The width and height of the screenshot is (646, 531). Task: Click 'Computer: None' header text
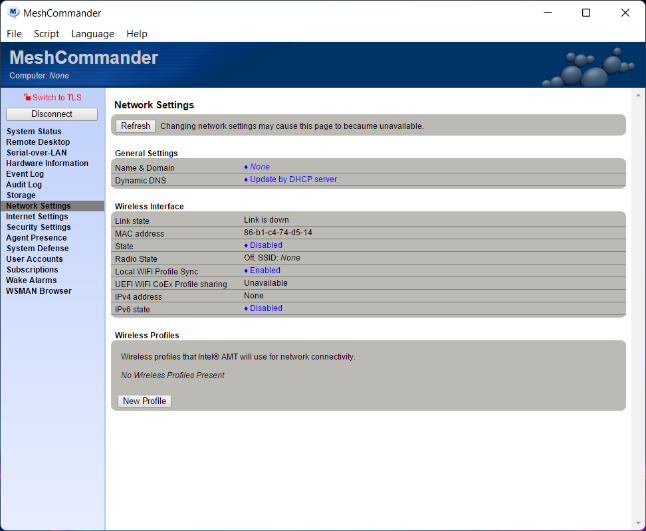(40, 76)
